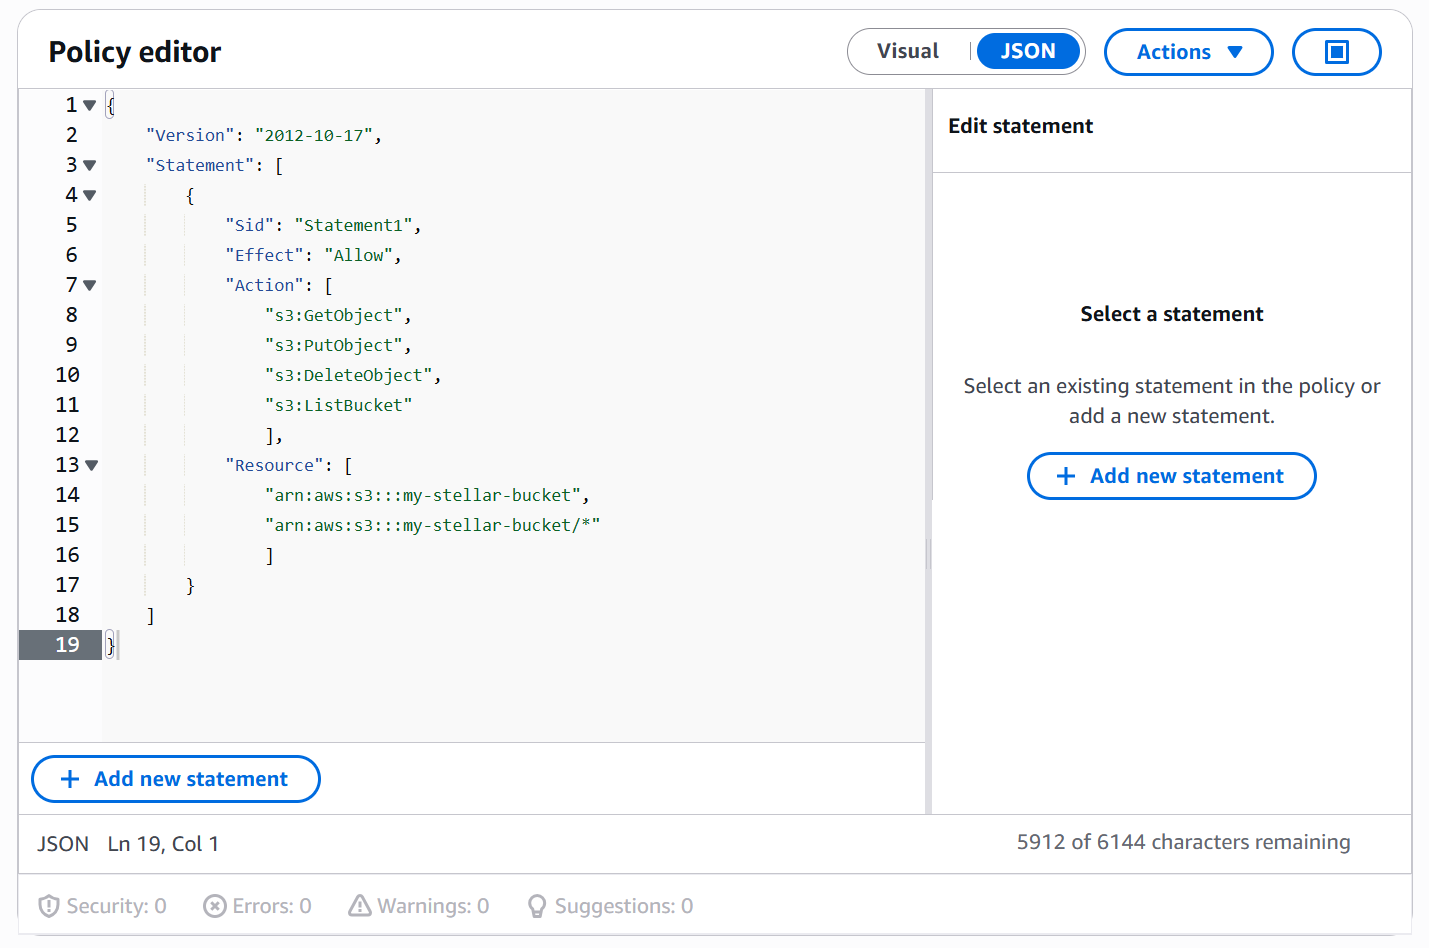Switch editor to Visual mode

(907, 52)
